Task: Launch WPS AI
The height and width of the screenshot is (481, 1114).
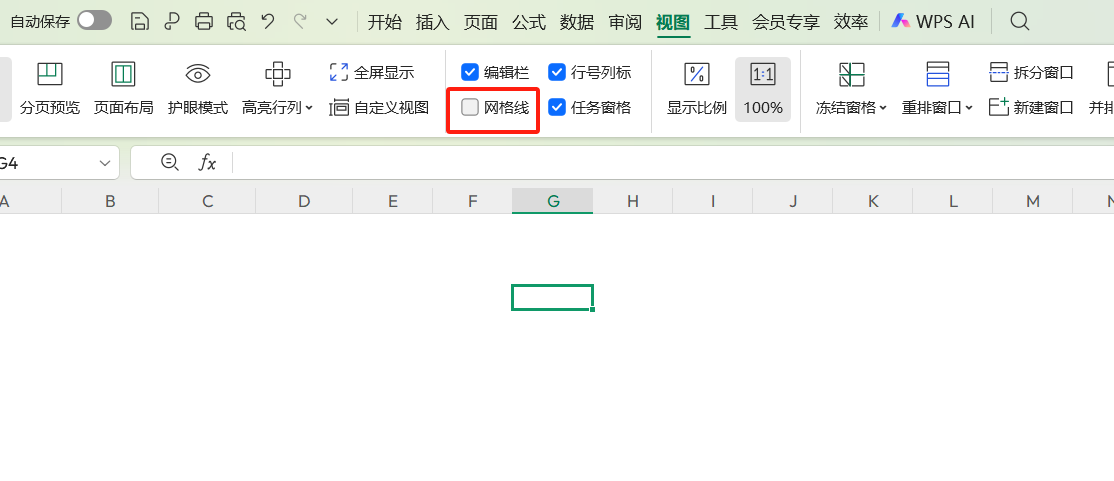Action: click(x=934, y=21)
